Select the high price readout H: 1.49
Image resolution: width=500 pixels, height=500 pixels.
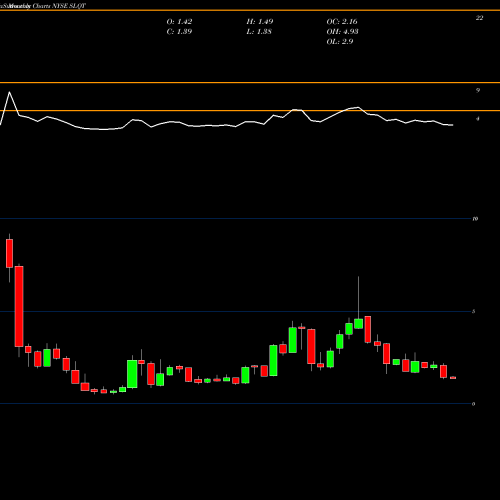tap(260, 22)
